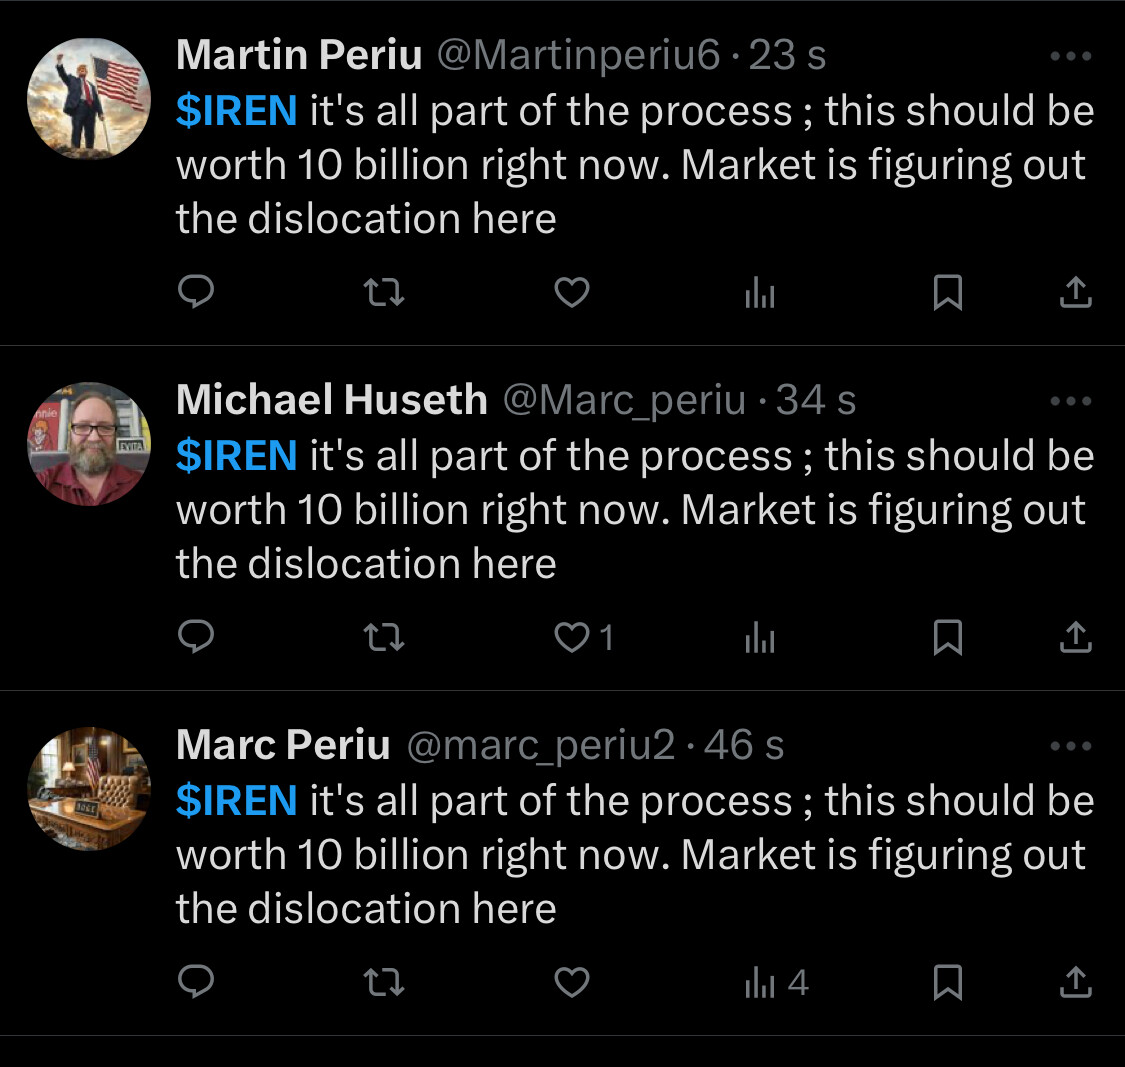Reply to Martin Periu's tweet

(x=195, y=292)
